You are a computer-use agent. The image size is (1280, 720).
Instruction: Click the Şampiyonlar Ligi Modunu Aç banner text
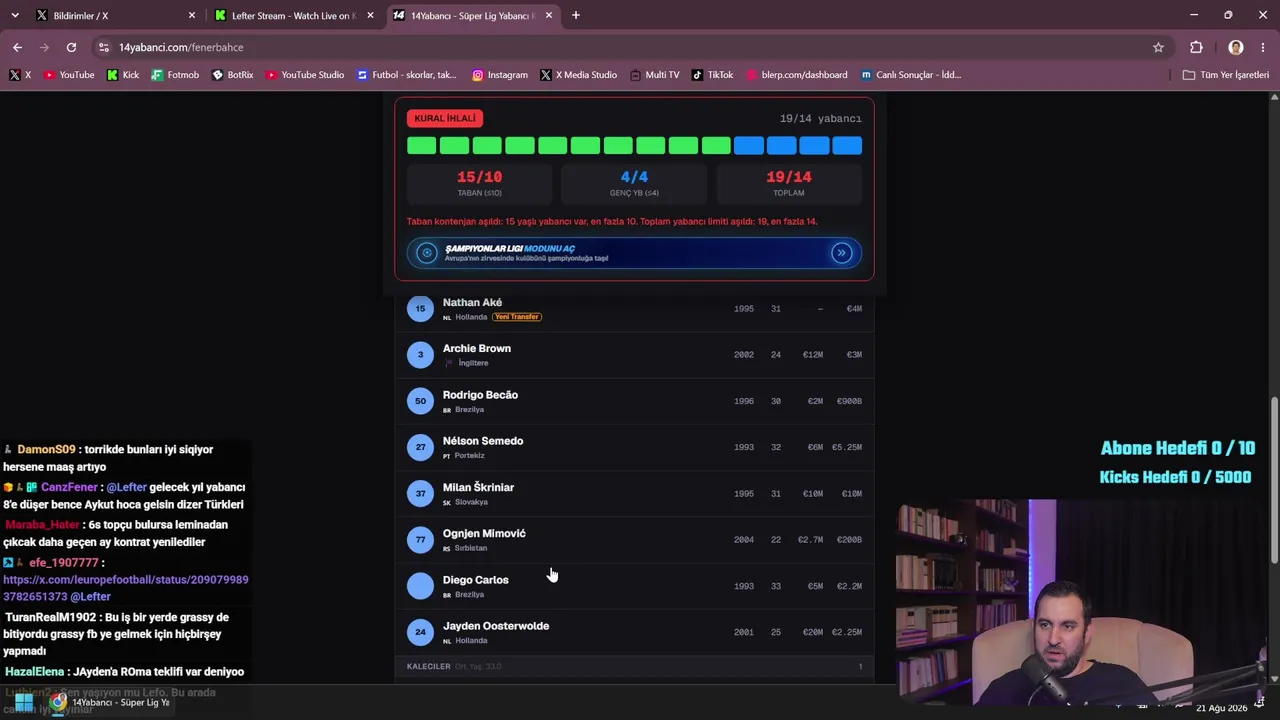pyautogui.click(x=510, y=248)
